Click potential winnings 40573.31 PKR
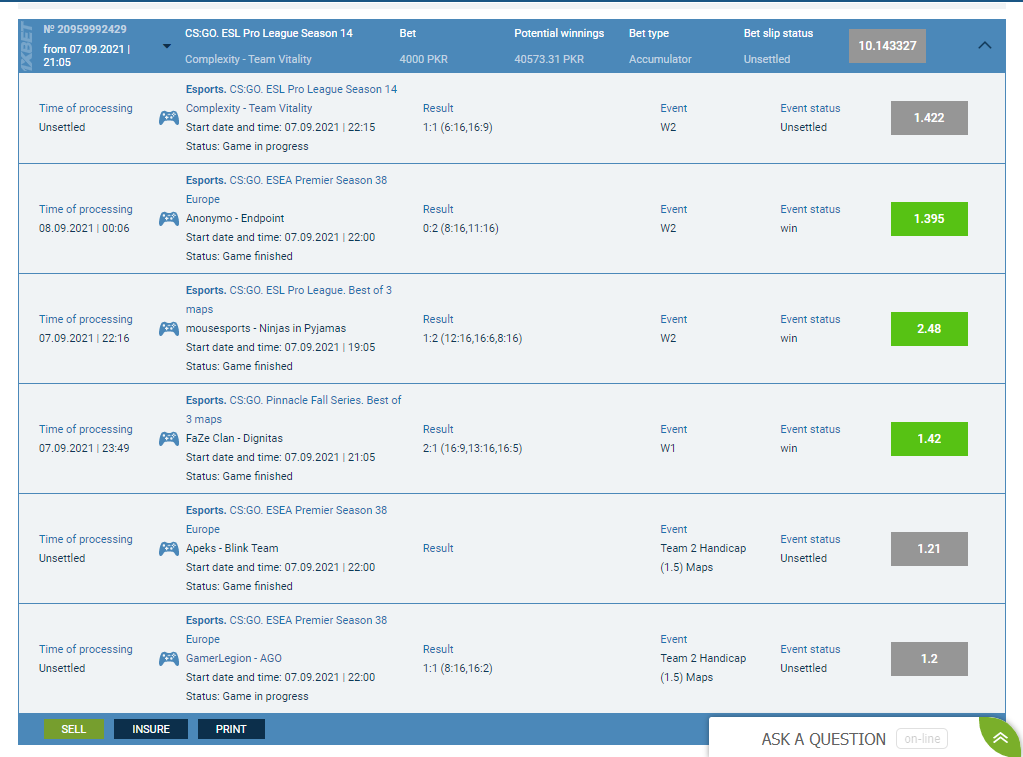1023x757 pixels. (549, 59)
